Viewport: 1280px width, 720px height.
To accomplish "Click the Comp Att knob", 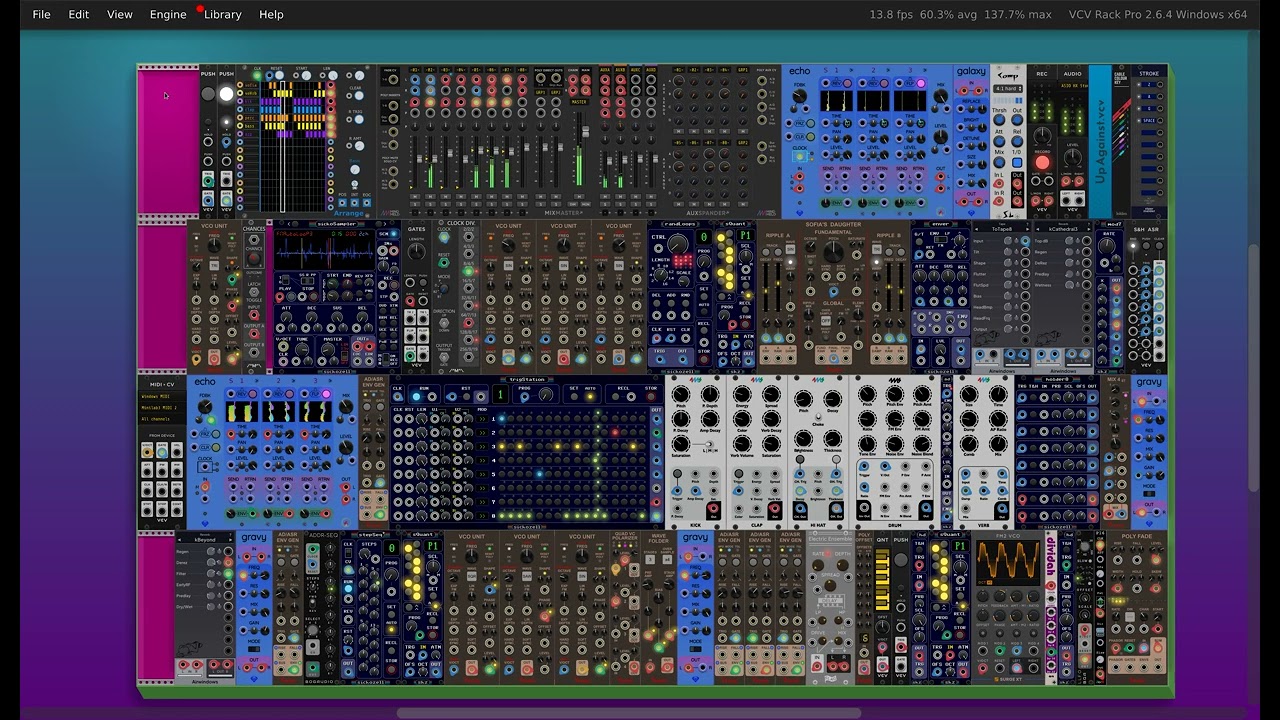I will point(999,141).
